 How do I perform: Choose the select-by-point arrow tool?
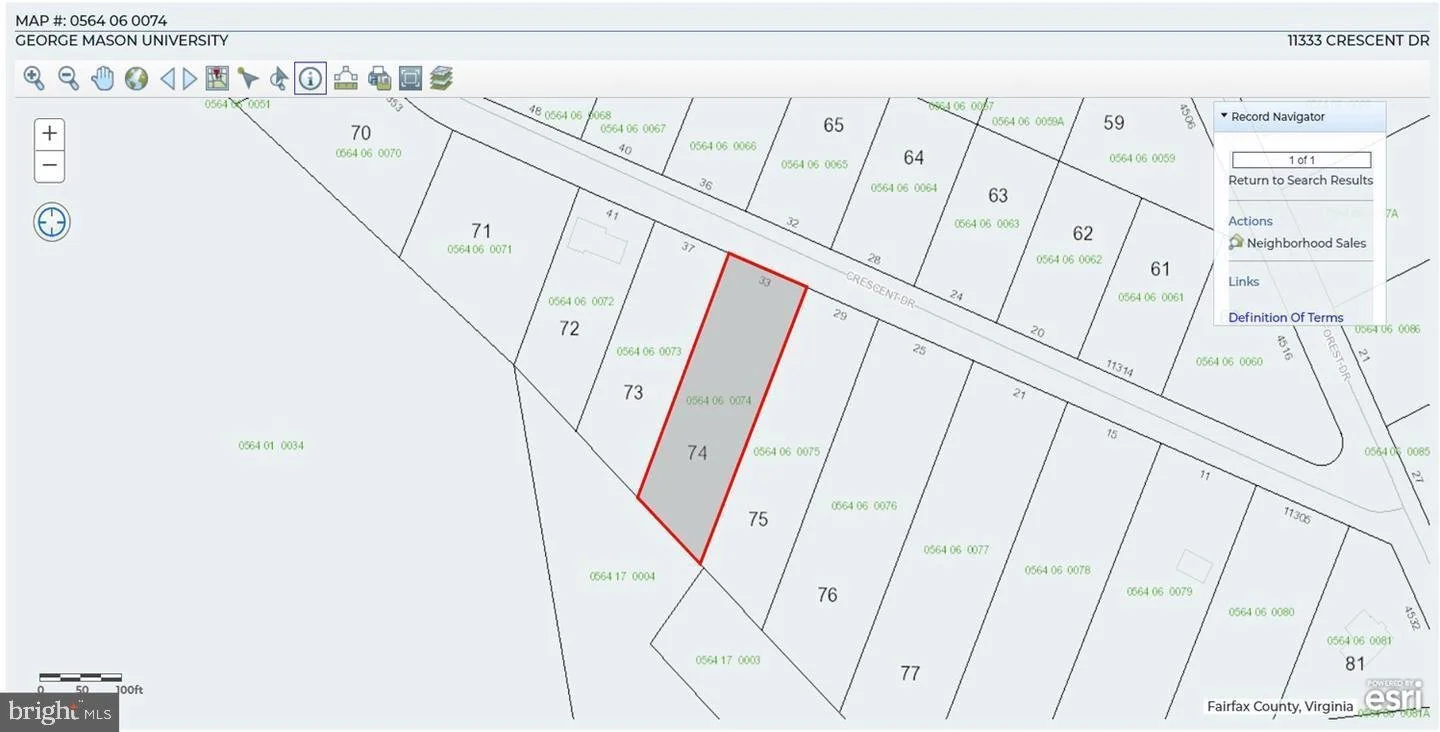pos(248,78)
